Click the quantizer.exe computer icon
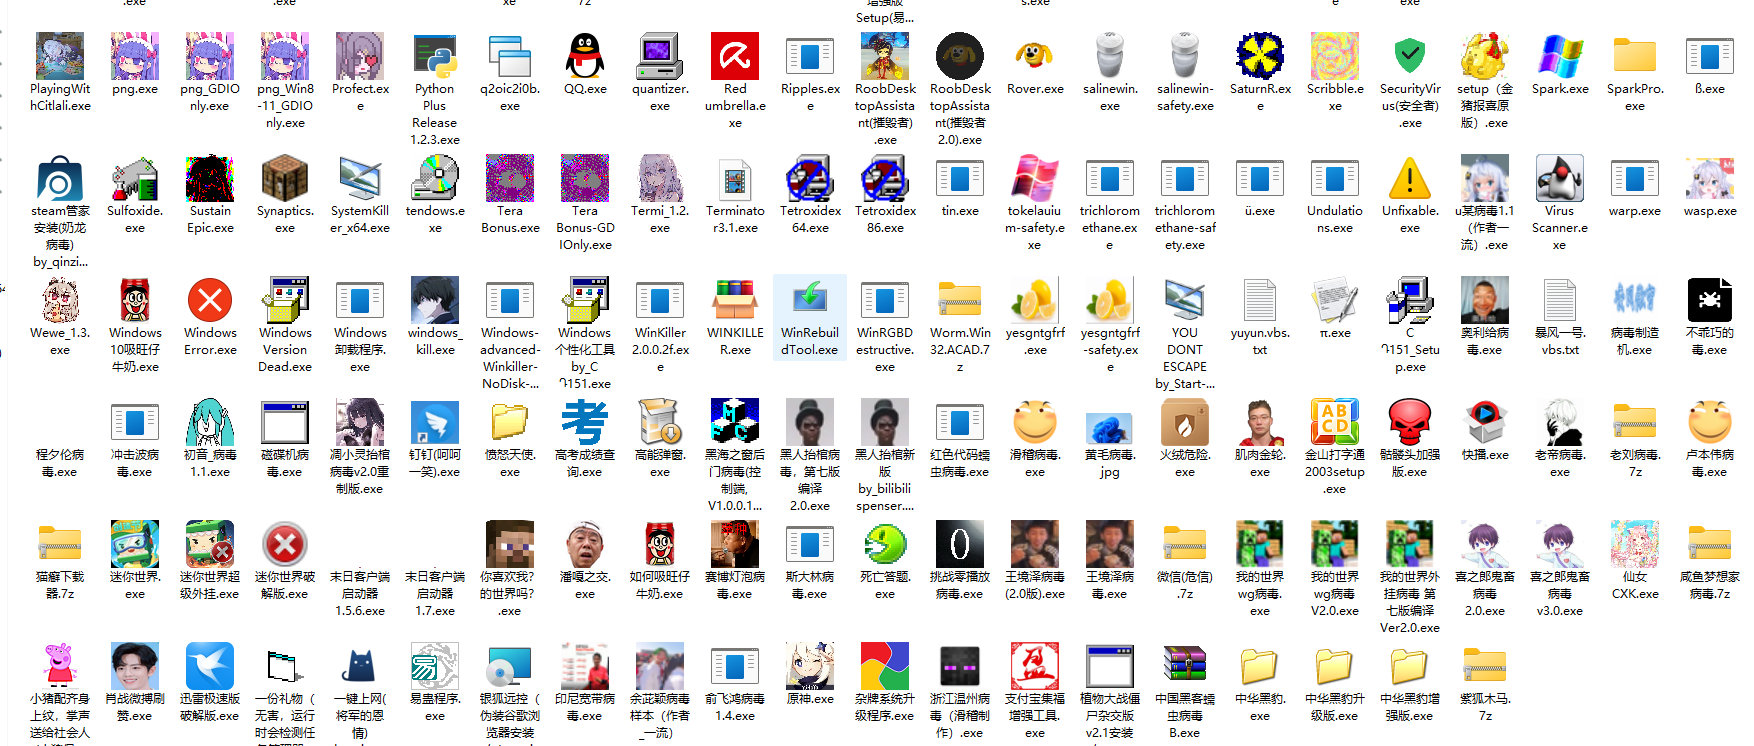 tap(660, 56)
